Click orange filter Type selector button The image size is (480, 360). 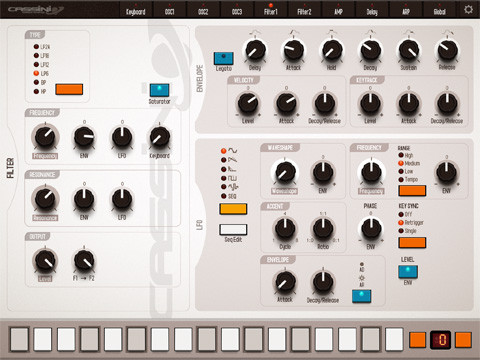tap(69, 89)
